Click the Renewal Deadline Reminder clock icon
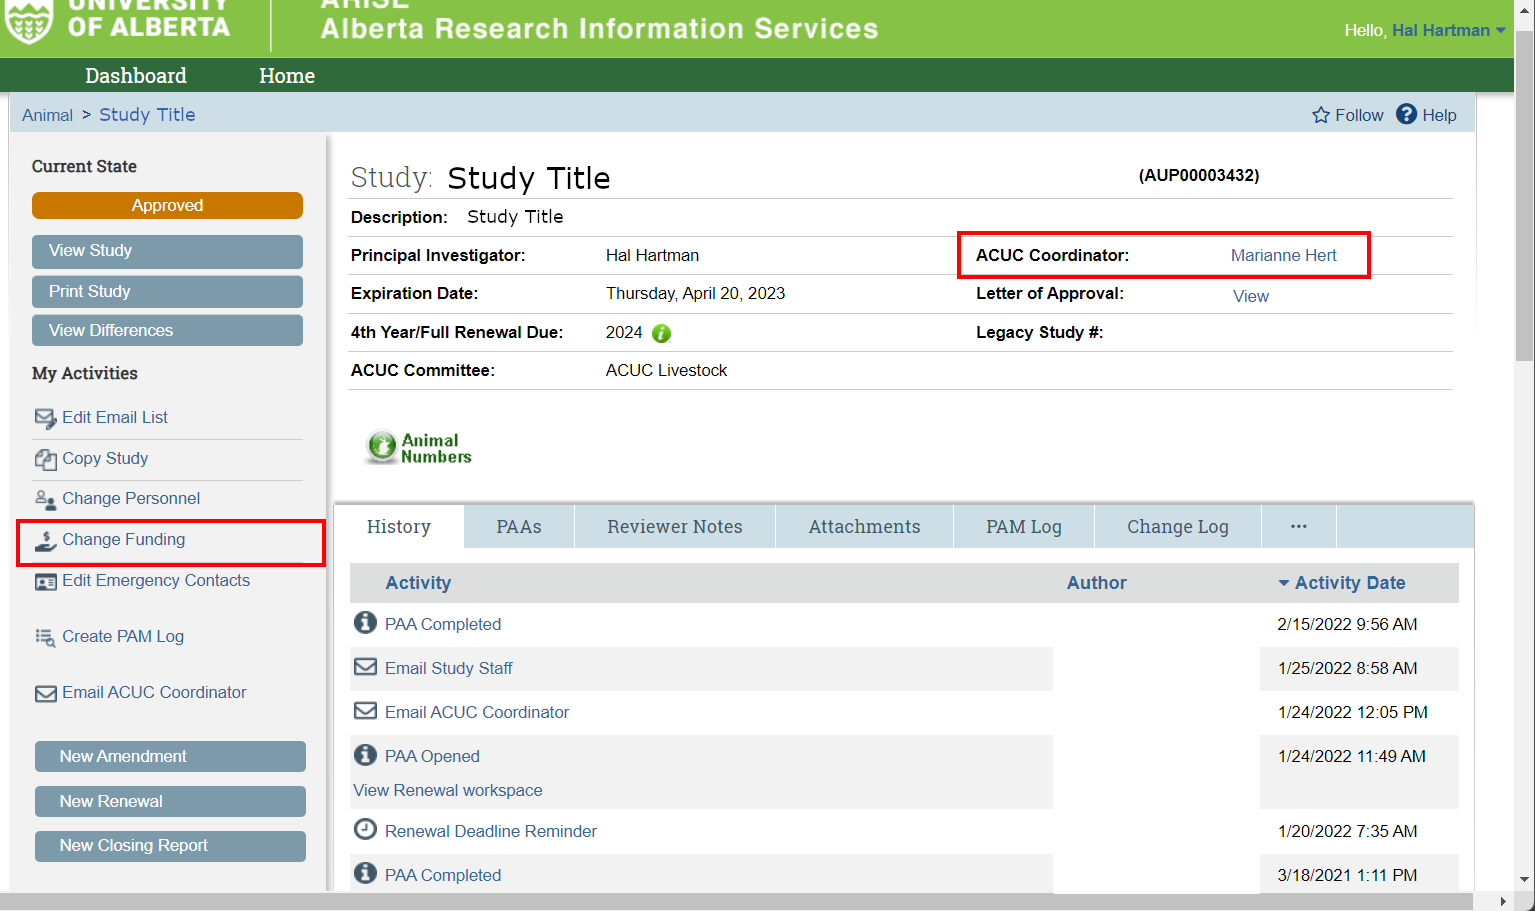The width and height of the screenshot is (1535, 911). (366, 830)
